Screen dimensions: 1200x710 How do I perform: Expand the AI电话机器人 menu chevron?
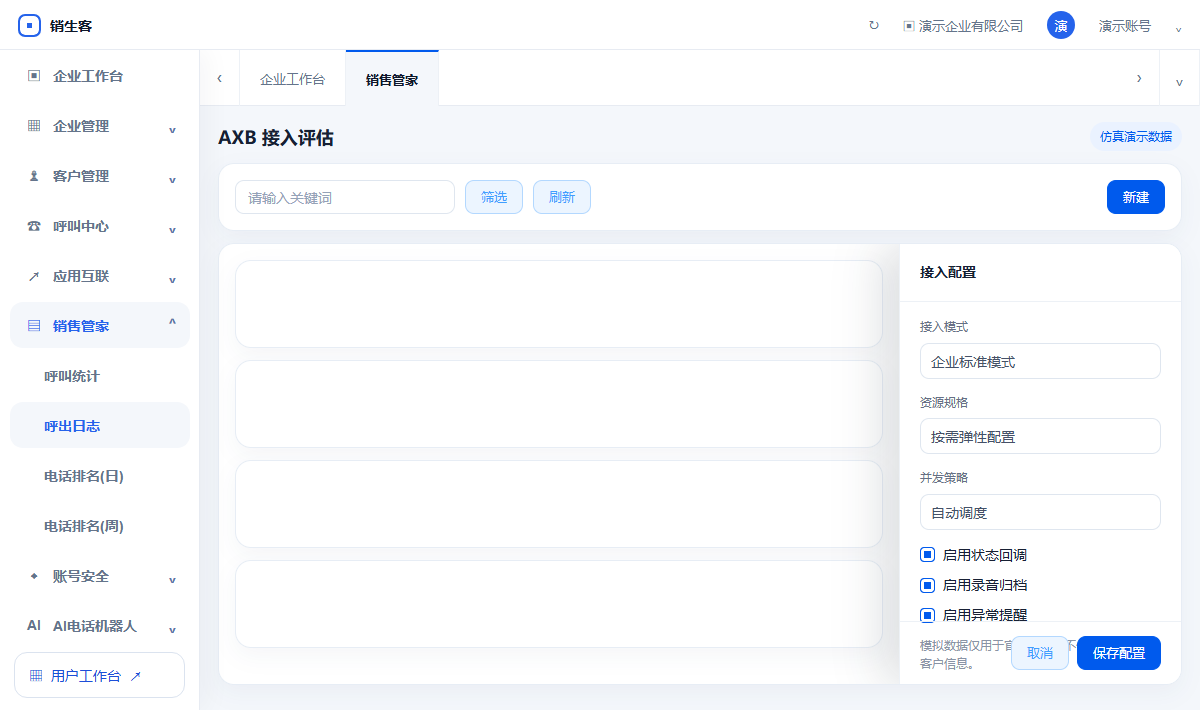[172, 629]
